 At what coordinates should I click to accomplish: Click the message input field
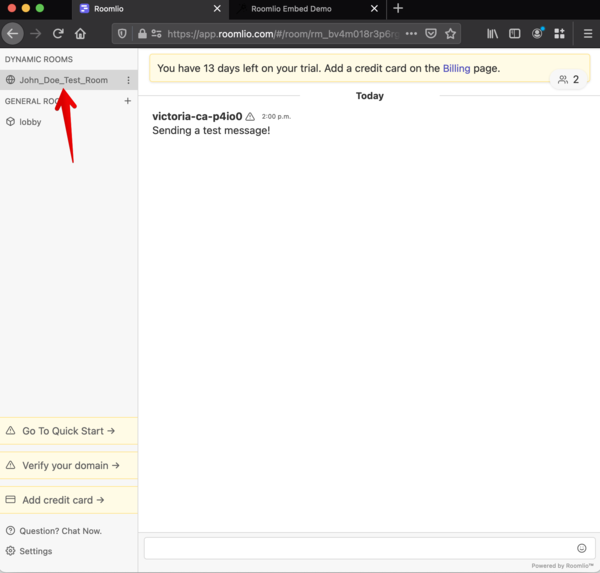[358, 548]
